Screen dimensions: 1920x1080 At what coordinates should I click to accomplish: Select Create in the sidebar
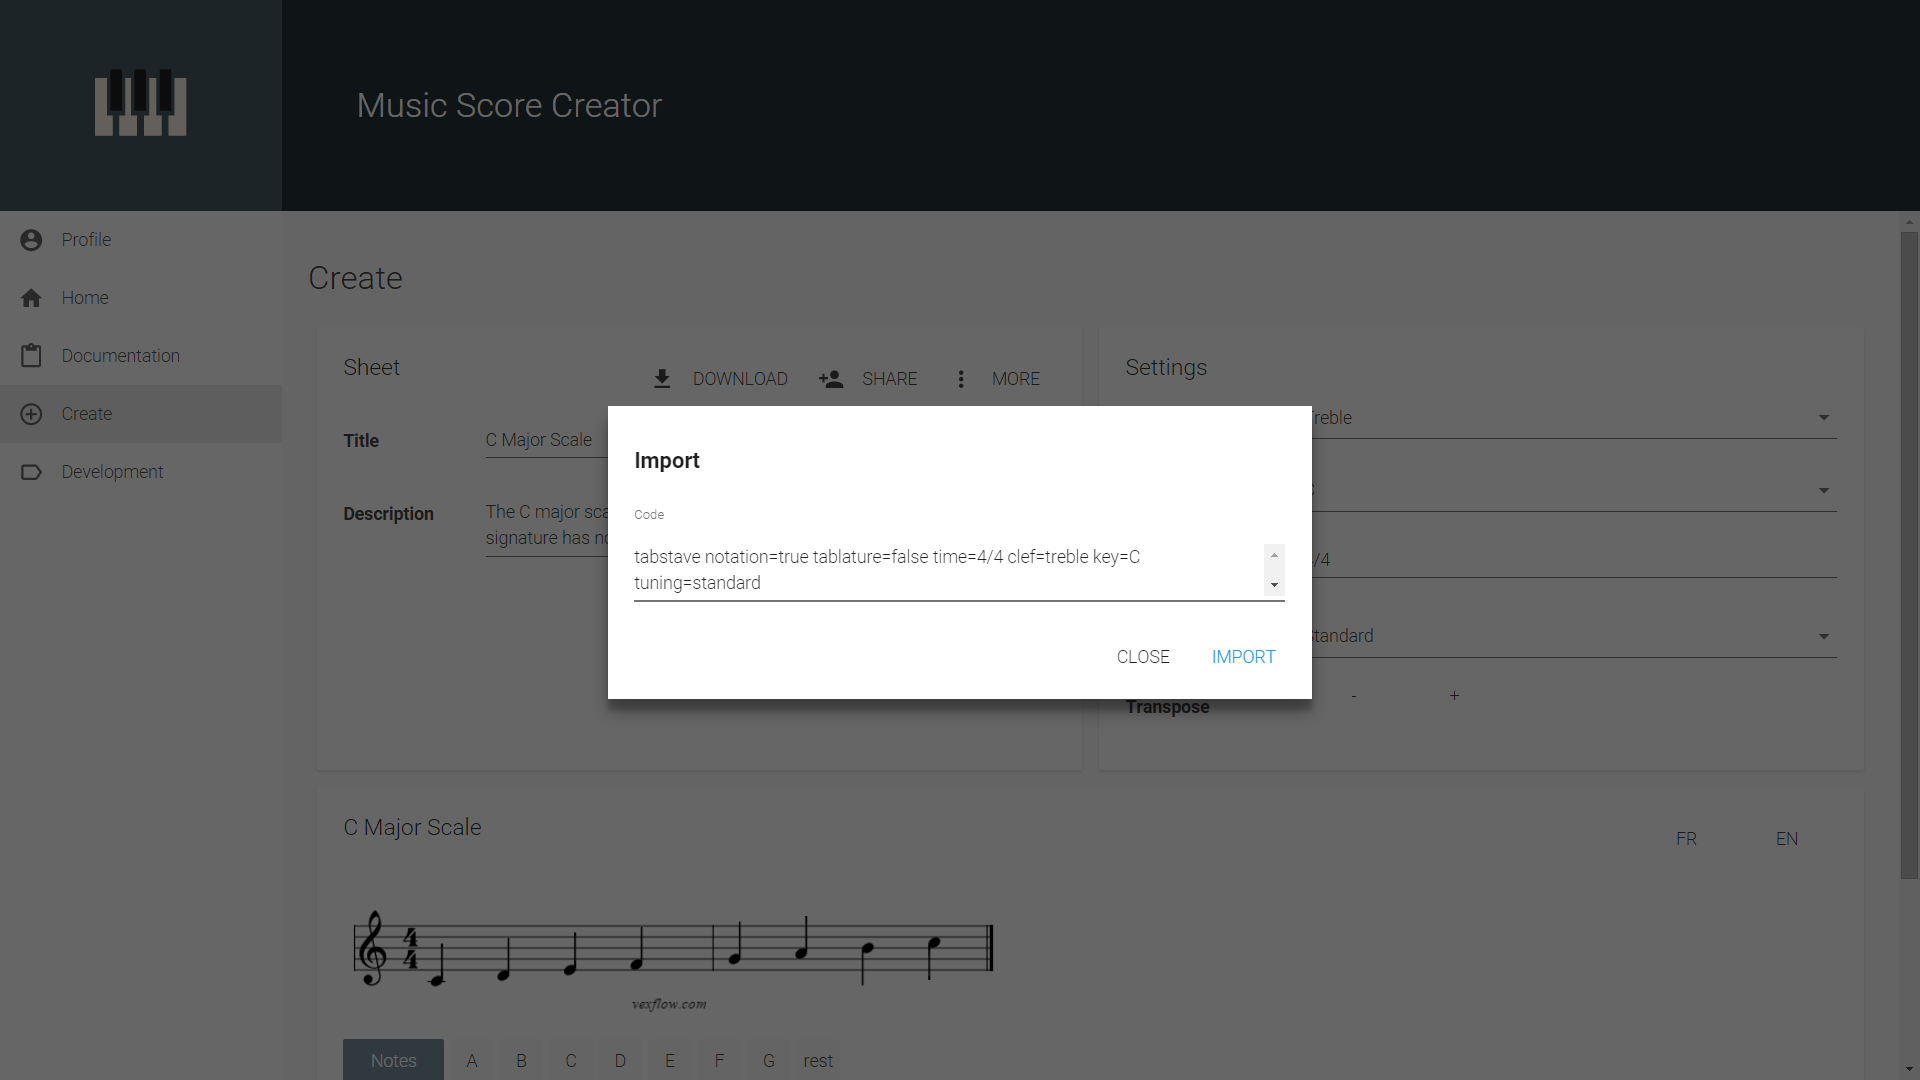(87, 413)
